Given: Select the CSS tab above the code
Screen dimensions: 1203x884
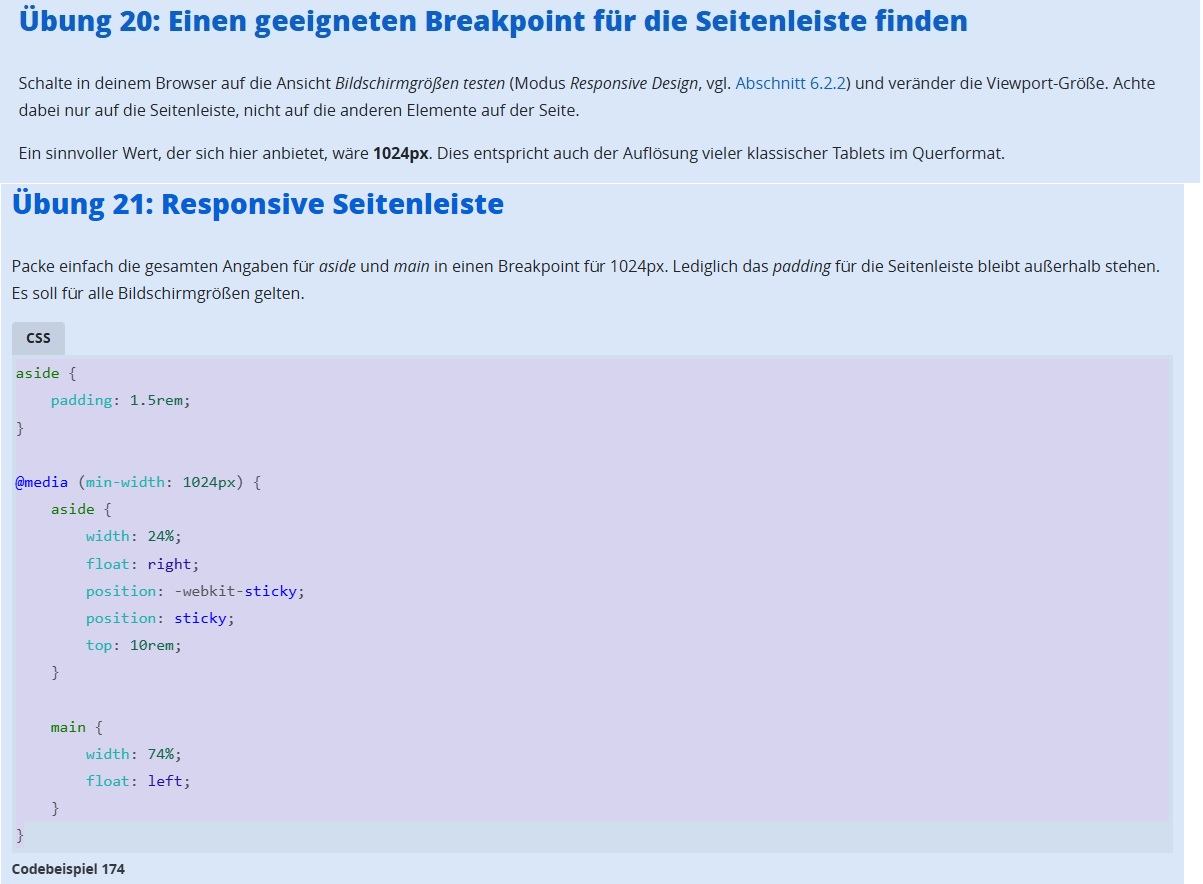Looking at the screenshot, I should click(x=38, y=338).
